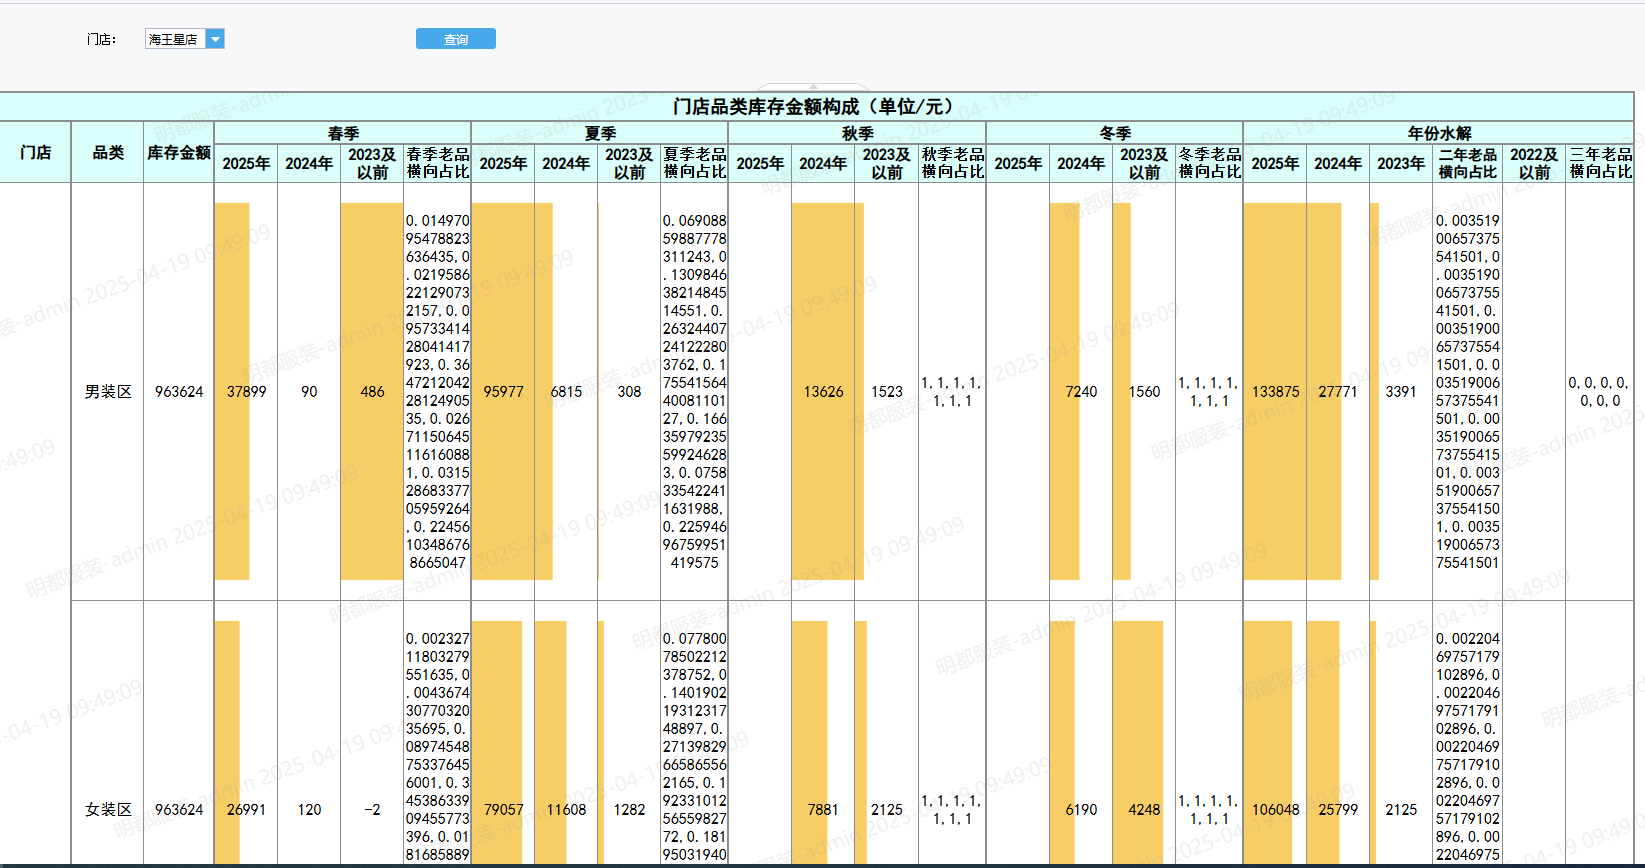The image size is (1645, 868).
Task: Click the 查询 query button
Action: (456, 39)
